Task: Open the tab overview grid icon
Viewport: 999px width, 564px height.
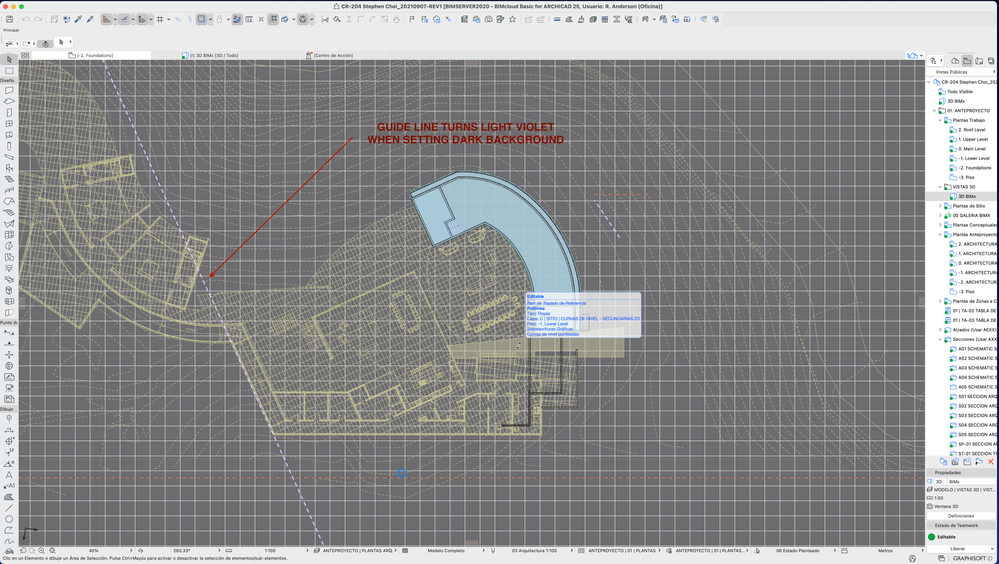Action: pos(25,56)
